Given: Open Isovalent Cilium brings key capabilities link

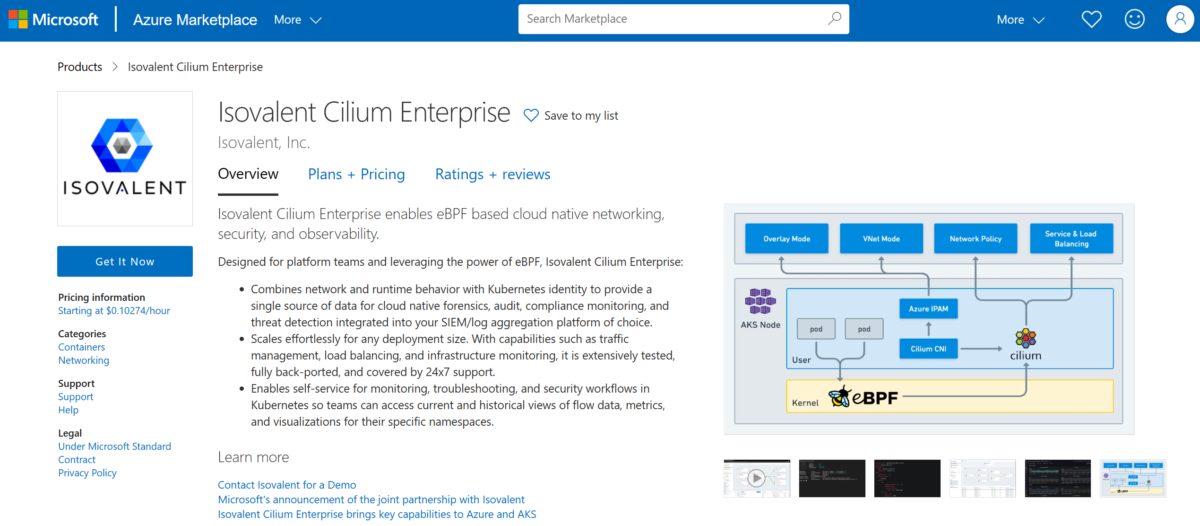Looking at the screenshot, I should (377, 514).
